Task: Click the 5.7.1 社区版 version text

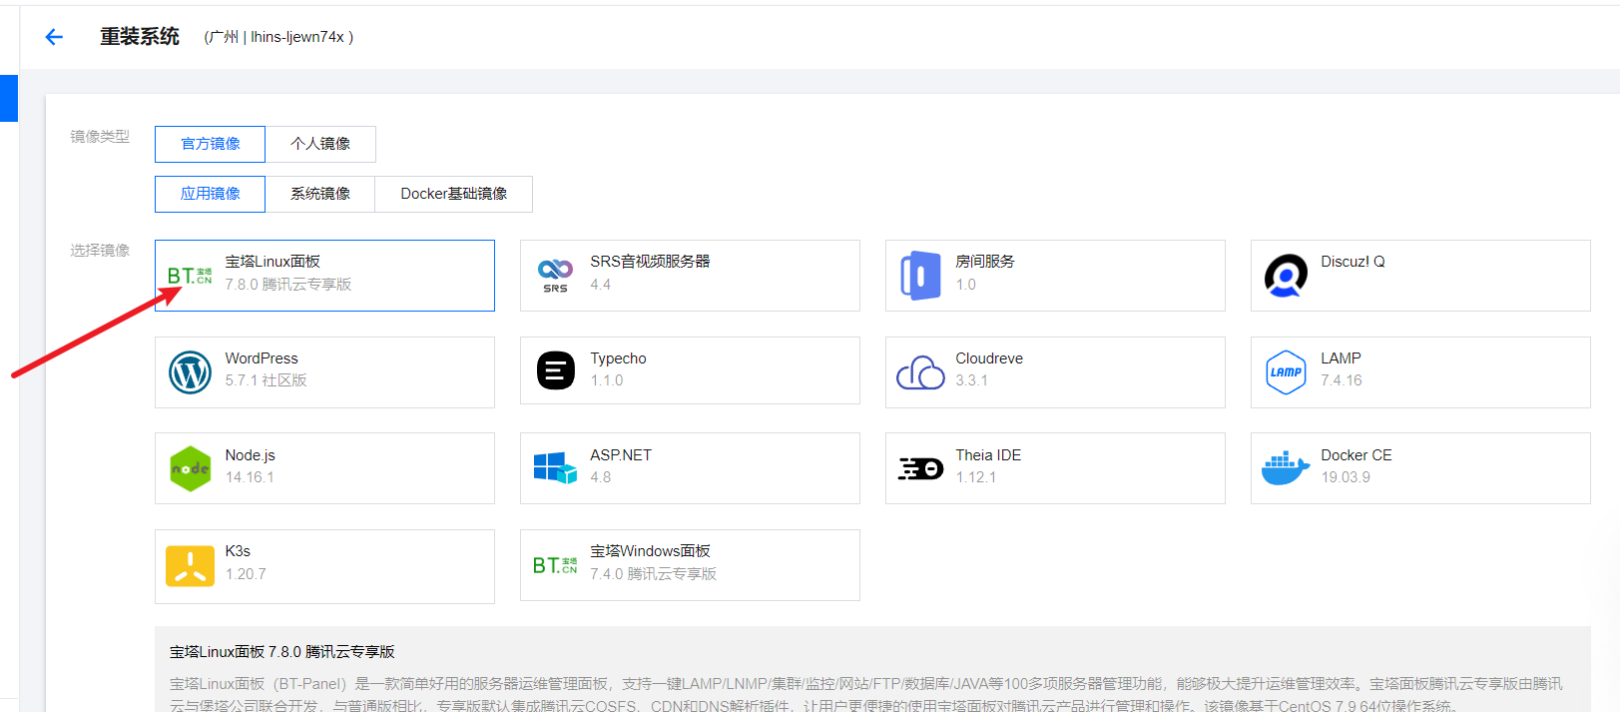Action: pyautogui.click(x=266, y=380)
